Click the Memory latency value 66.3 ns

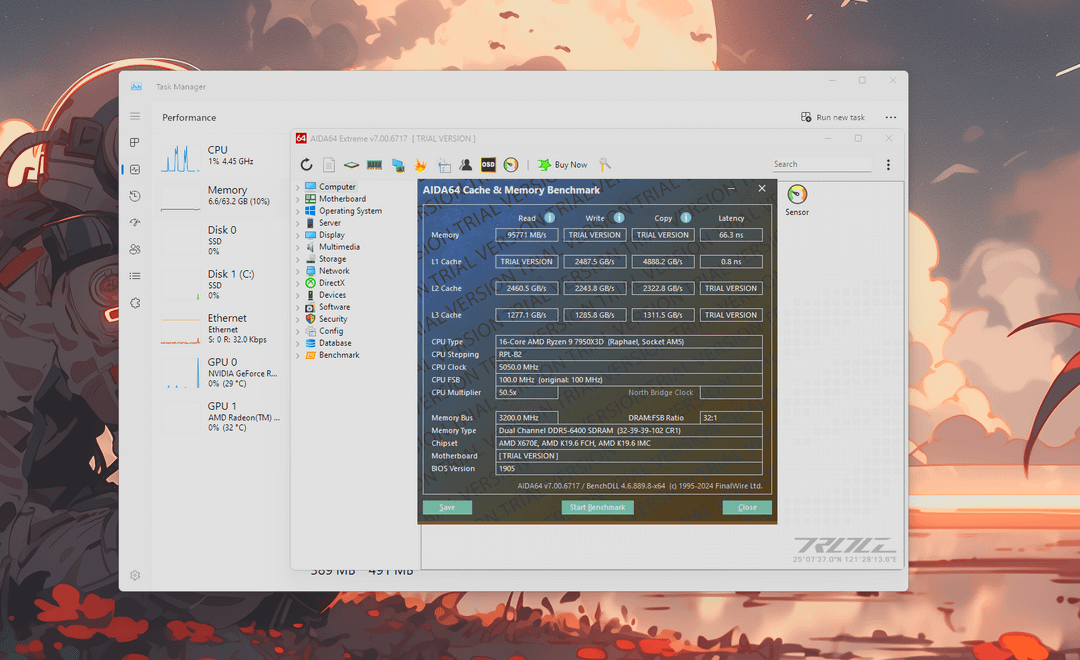pyautogui.click(x=731, y=235)
